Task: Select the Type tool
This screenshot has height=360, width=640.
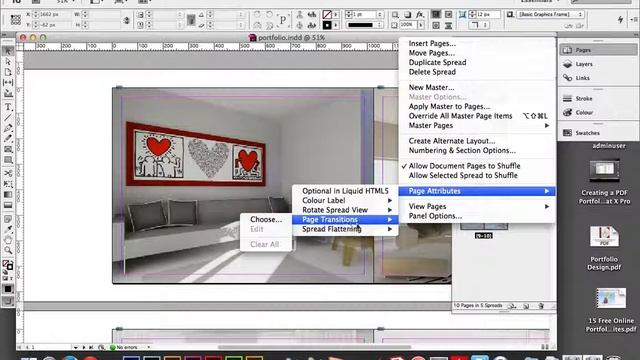Action: [x=8, y=107]
